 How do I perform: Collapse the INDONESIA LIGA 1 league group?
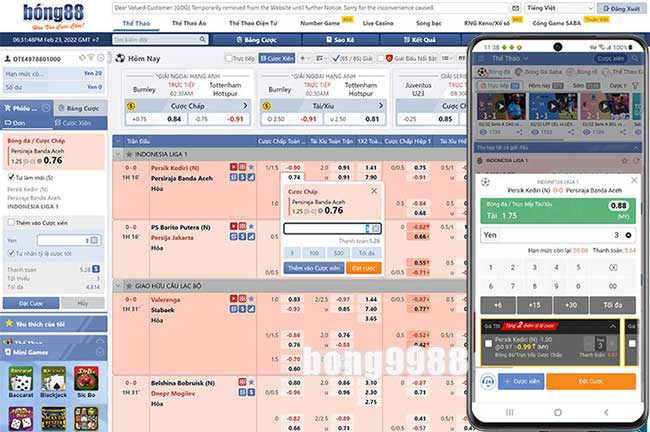click(118, 154)
